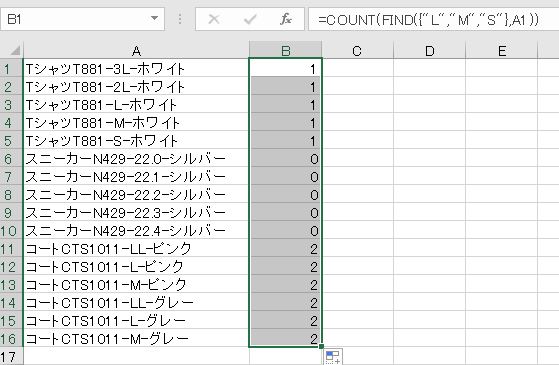Select column A header

[x=136, y=50]
